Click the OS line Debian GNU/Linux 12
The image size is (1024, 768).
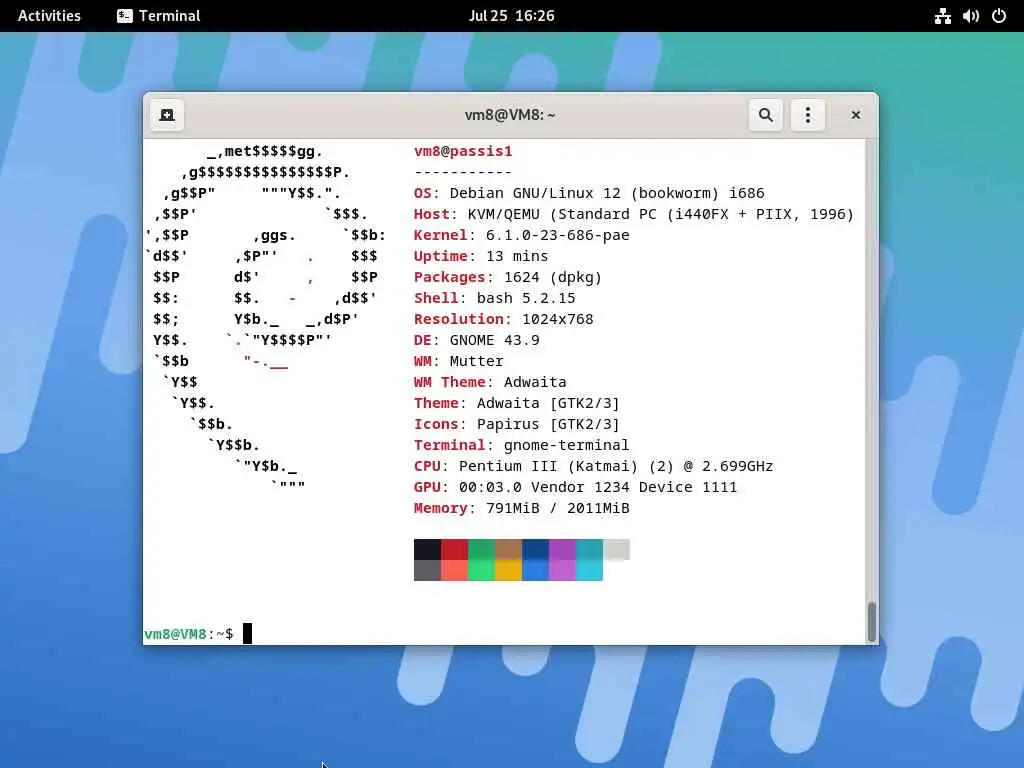point(588,193)
